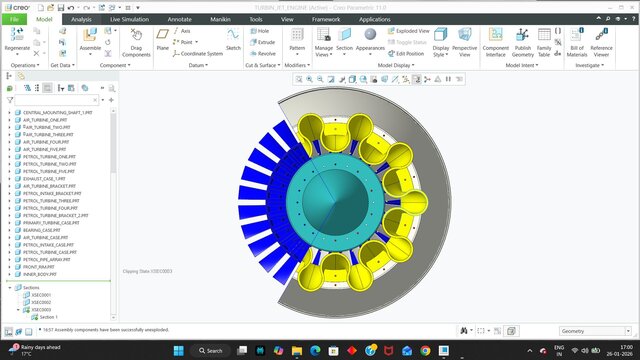Expand Cut & Surface group dropdown
640x360 pixels.
click(263, 65)
